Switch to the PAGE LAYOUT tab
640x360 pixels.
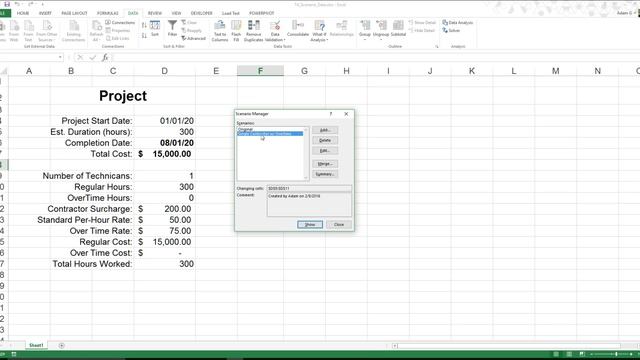74,13
